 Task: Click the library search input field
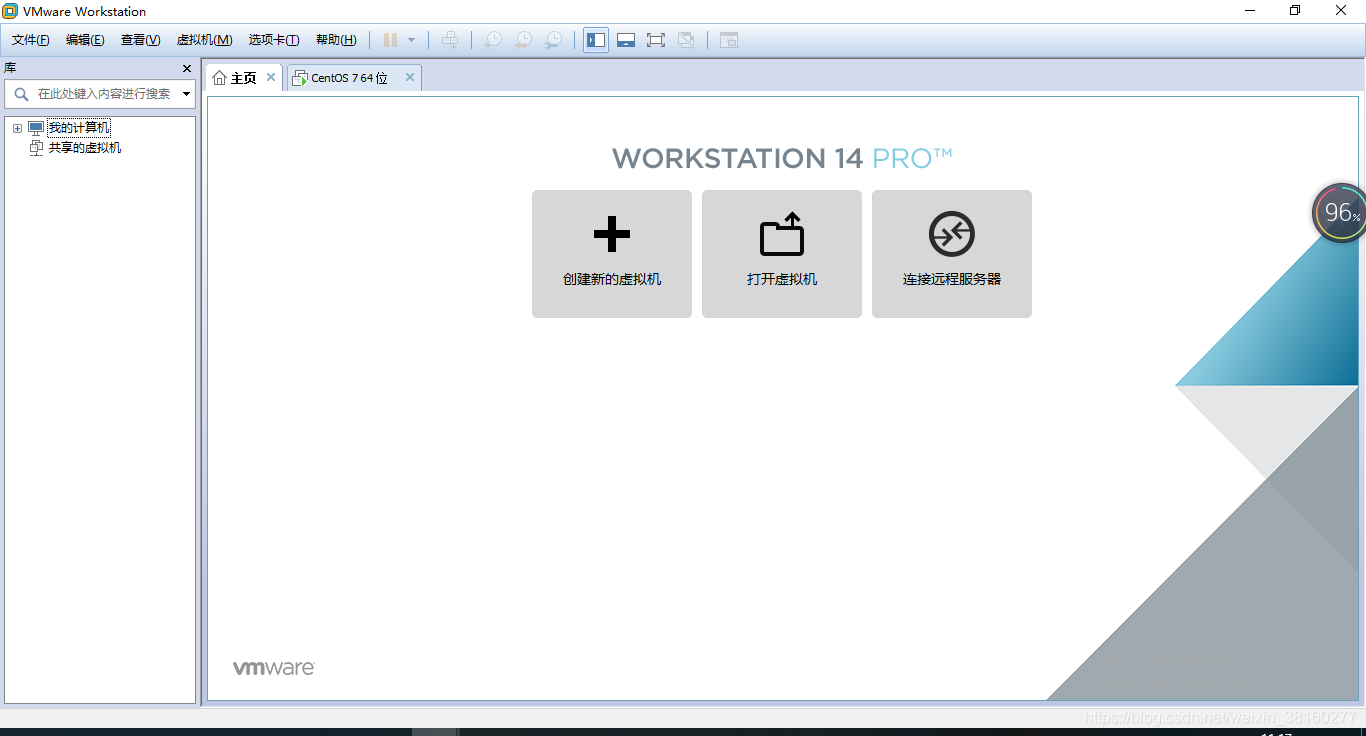point(105,93)
